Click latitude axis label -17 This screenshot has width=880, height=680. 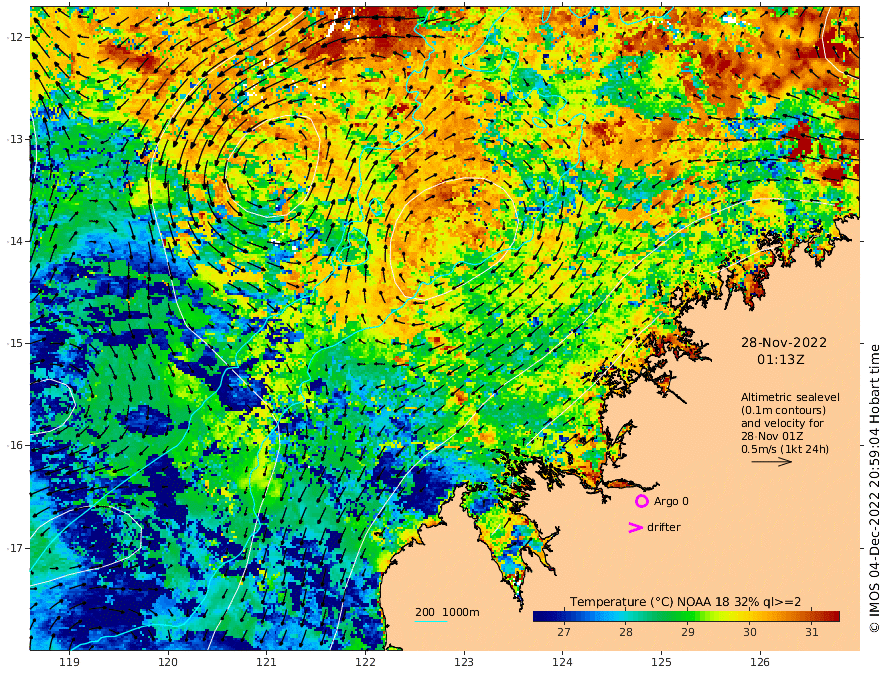pos(13,548)
